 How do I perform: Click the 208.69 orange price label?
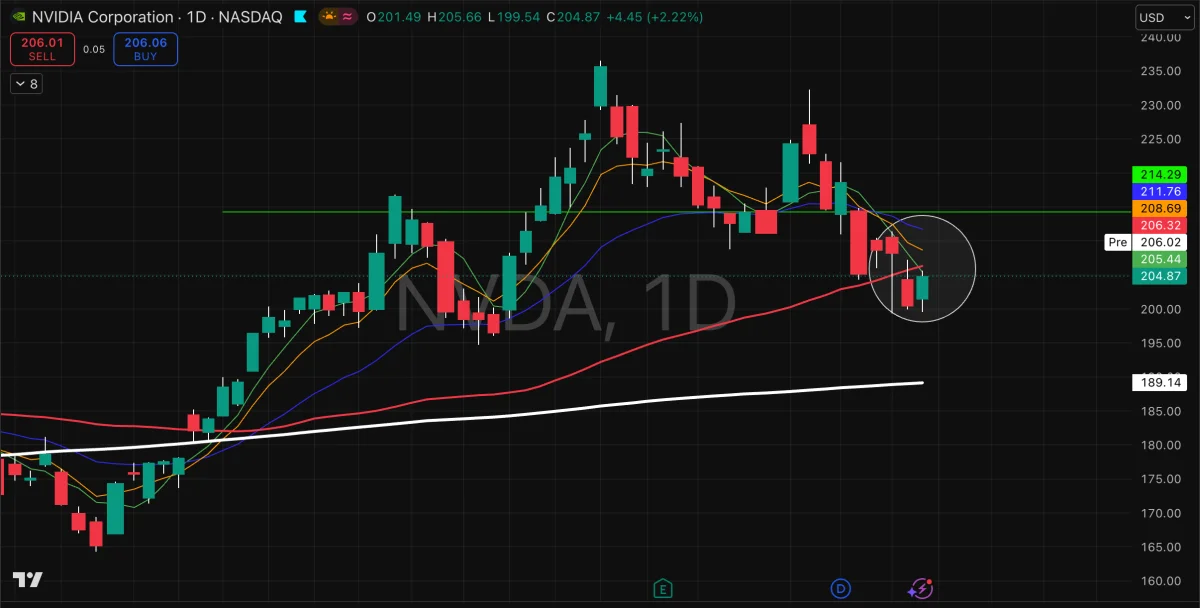pos(1160,208)
